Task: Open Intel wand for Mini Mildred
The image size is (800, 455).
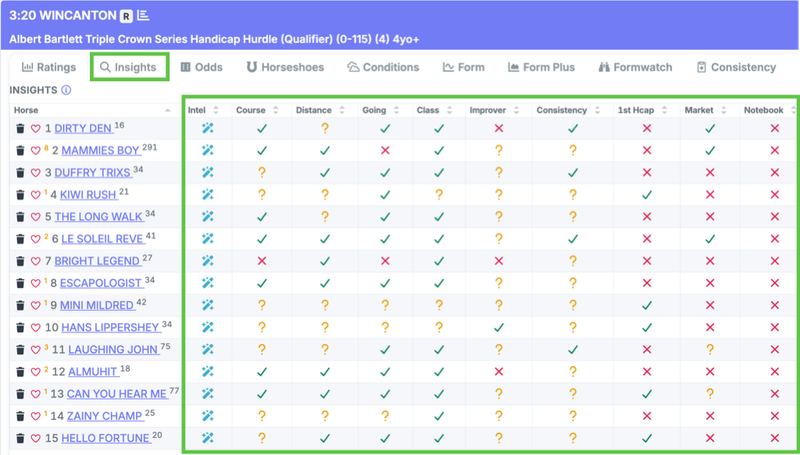Action: (x=208, y=305)
